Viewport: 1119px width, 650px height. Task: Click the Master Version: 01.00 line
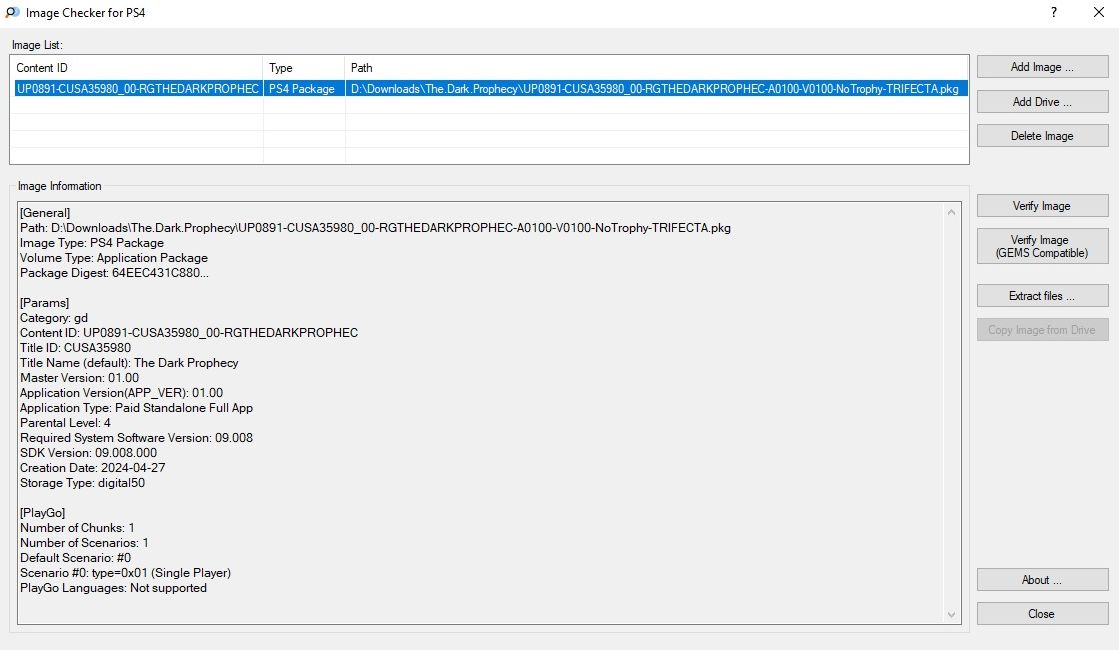[x=79, y=377]
